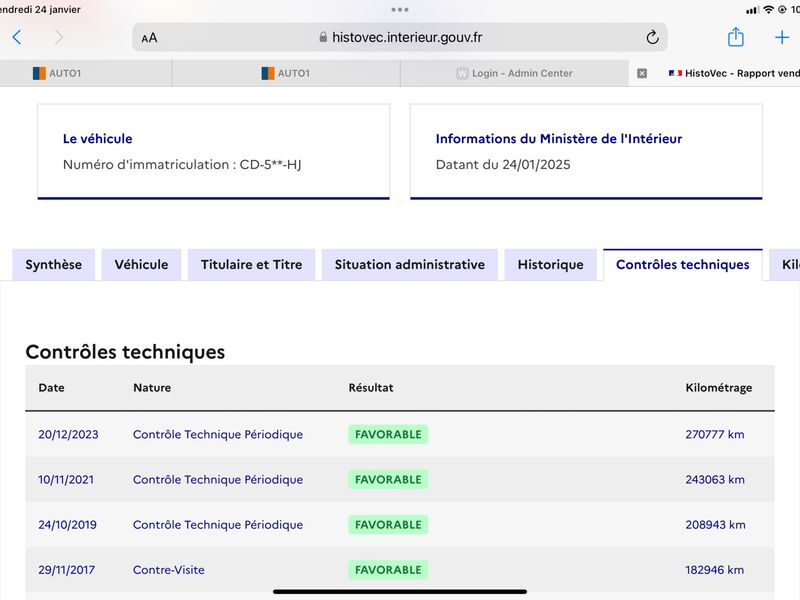The width and height of the screenshot is (800, 600).
Task: Click FAVORABLE badge in the 29/11/2017 row
Action: [388, 570]
